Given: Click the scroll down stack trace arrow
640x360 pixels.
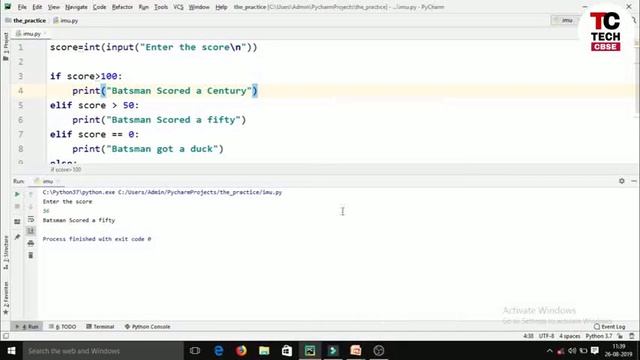Looking at the screenshot, I should tap(31, 207).
